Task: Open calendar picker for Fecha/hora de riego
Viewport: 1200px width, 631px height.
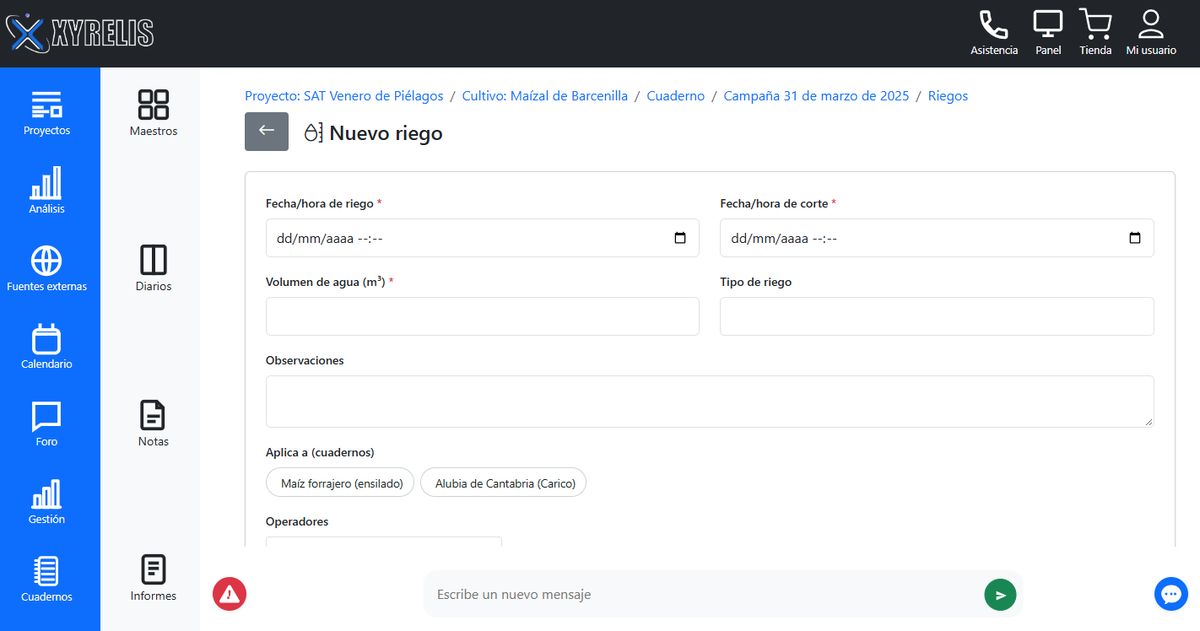Action: pyautogui.click(x=680, y=238)
